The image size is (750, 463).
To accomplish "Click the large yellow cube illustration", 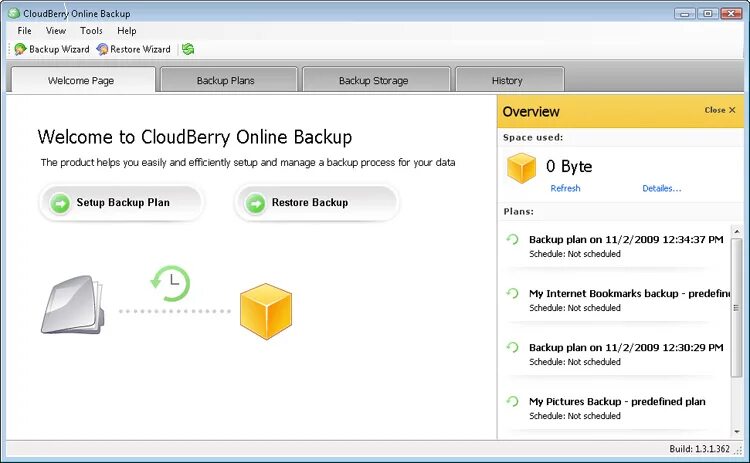I will [266, 311].
